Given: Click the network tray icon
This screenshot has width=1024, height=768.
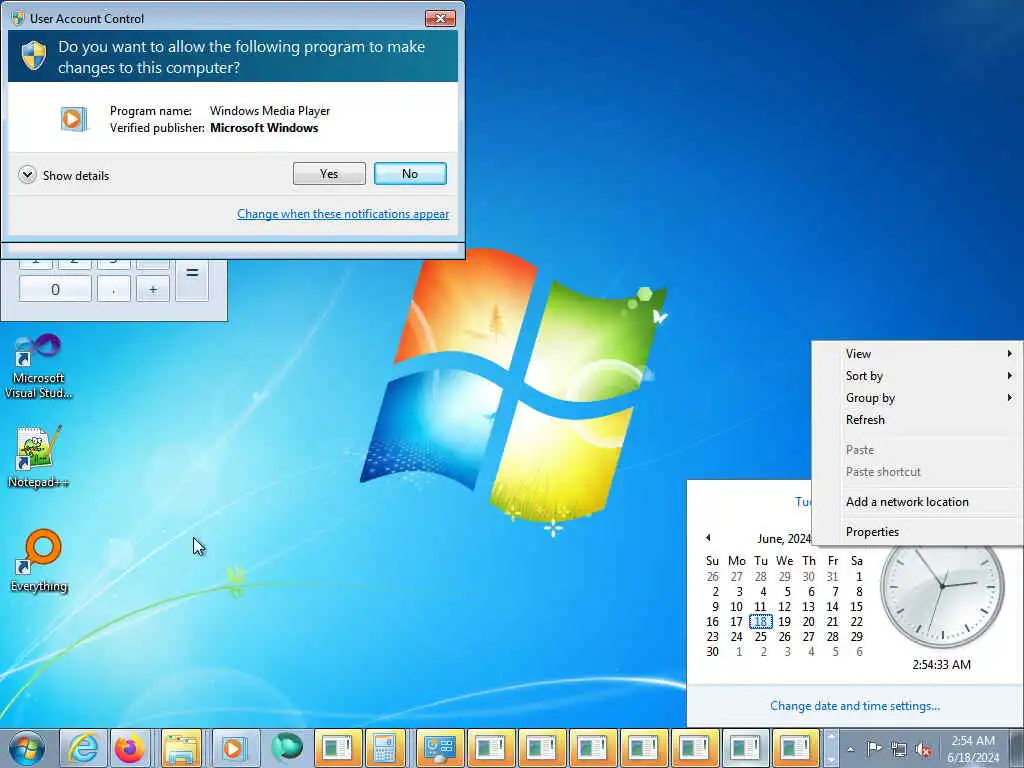Looking at the screenshot, I should 899,749.
